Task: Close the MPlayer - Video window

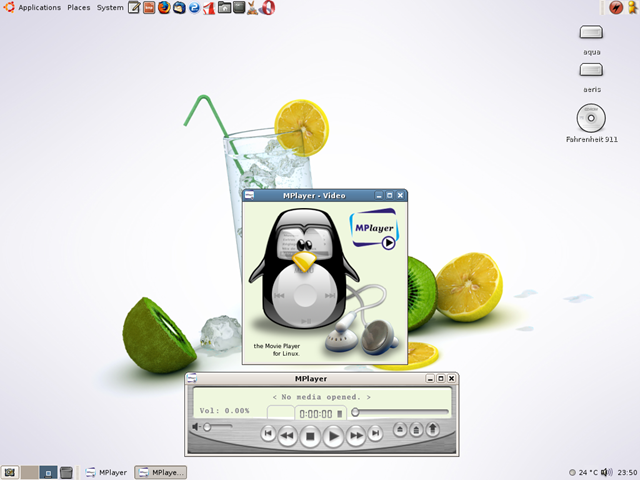Action: click(x=400, y=196)
